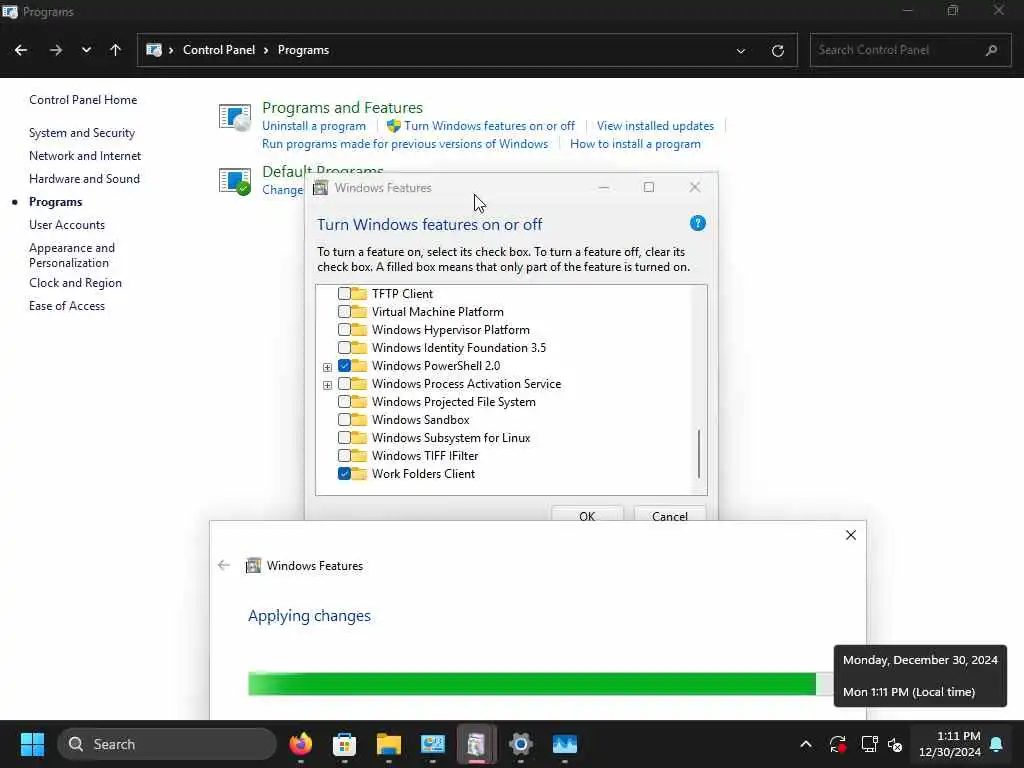This screenshot has width=1024, height=768.
Task: Close the Applying changes window
Action: click(x=850, y=535)
